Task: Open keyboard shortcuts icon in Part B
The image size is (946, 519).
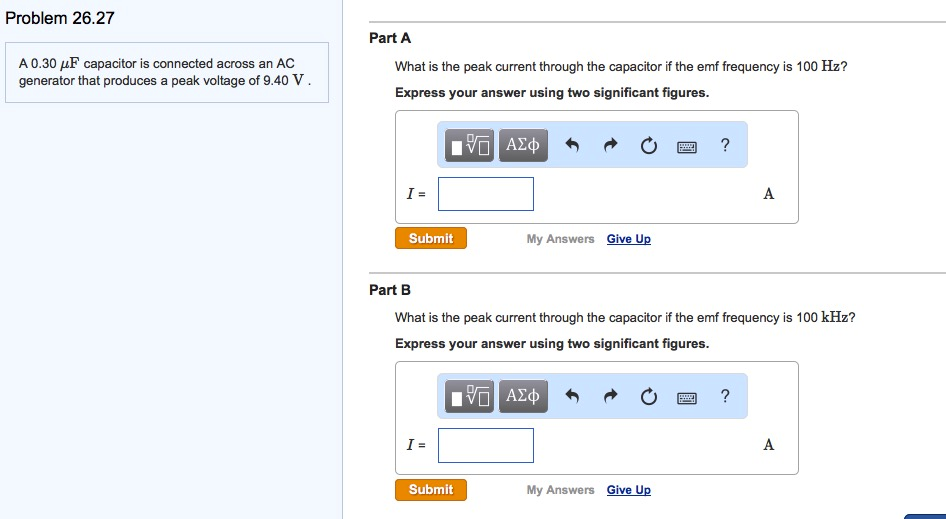Action: (x=687, y=398)
